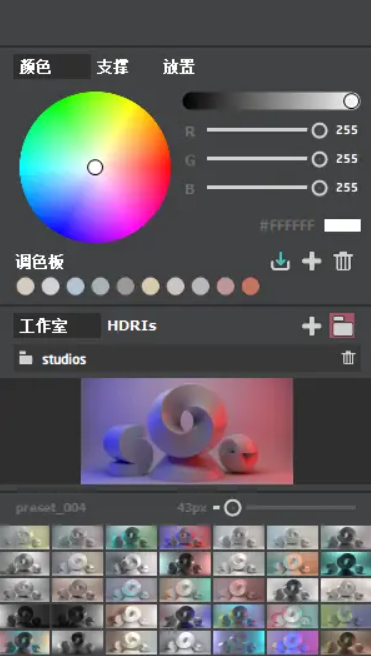Choose the cyan-edged purple thumbnail in bottom row
The width and height of the screenshot is (371, 656).
(239, 643)
